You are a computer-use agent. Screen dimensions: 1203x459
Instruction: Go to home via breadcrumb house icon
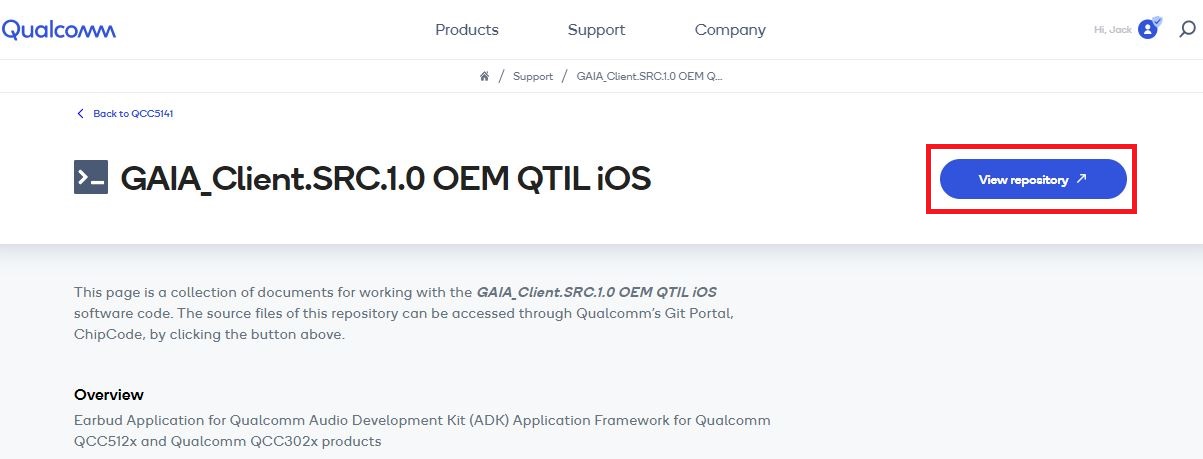[485, 76]
